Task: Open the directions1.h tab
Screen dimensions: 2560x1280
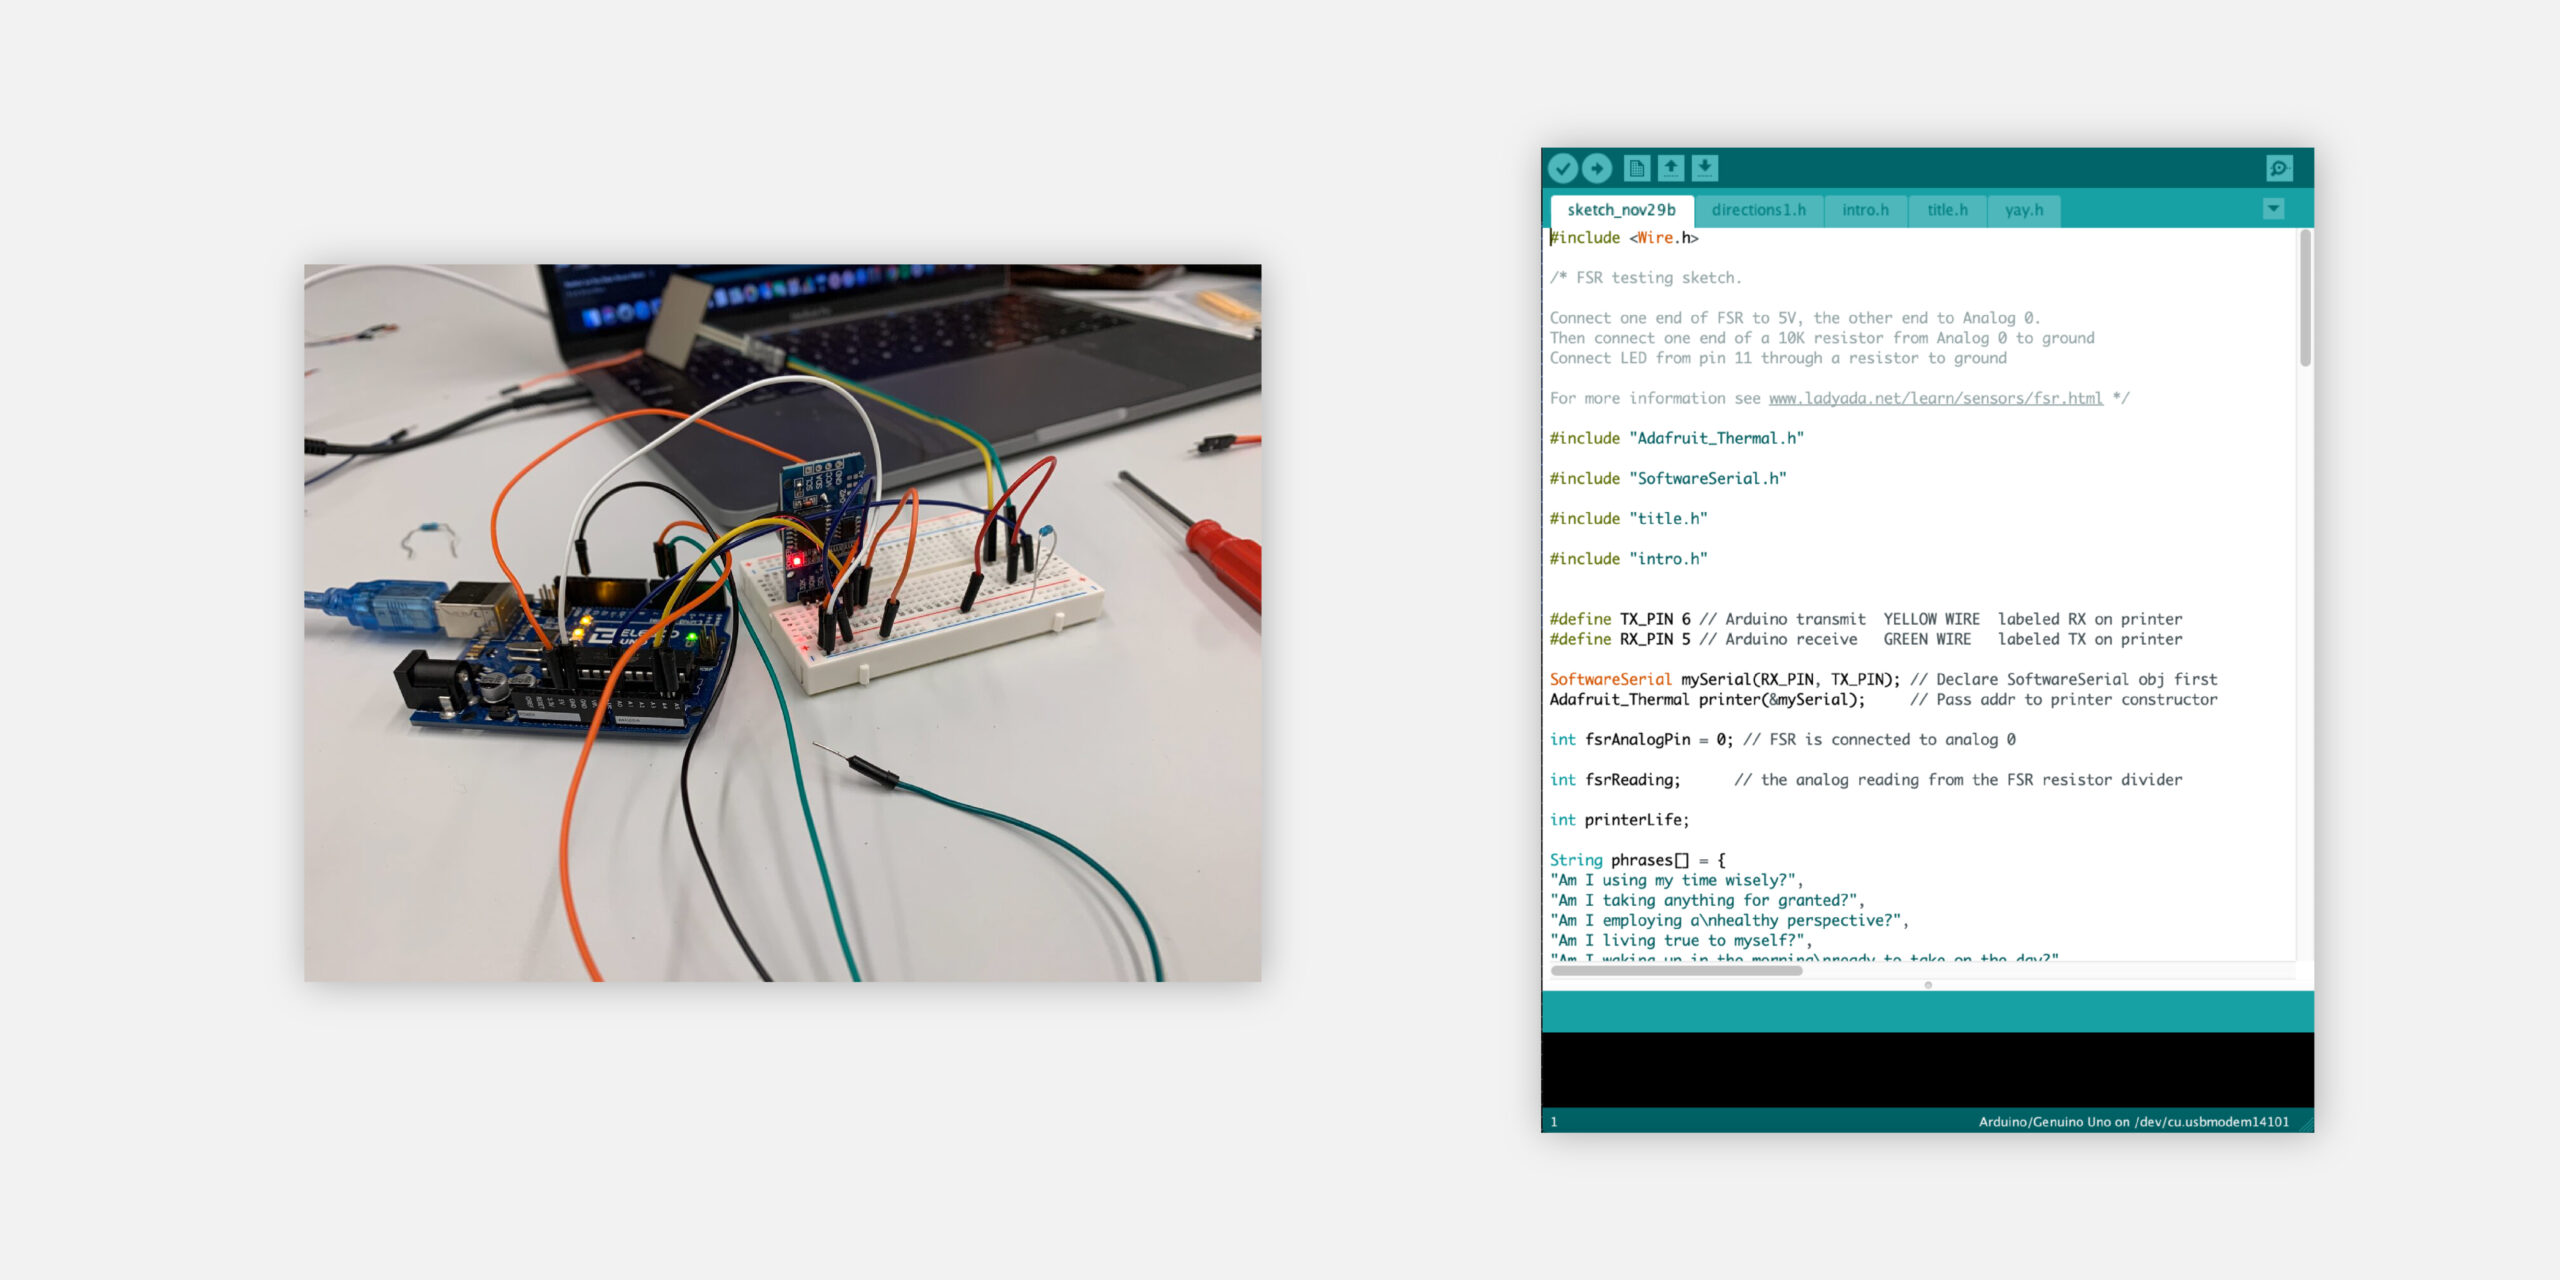Action: click(x=1758, y=210)
